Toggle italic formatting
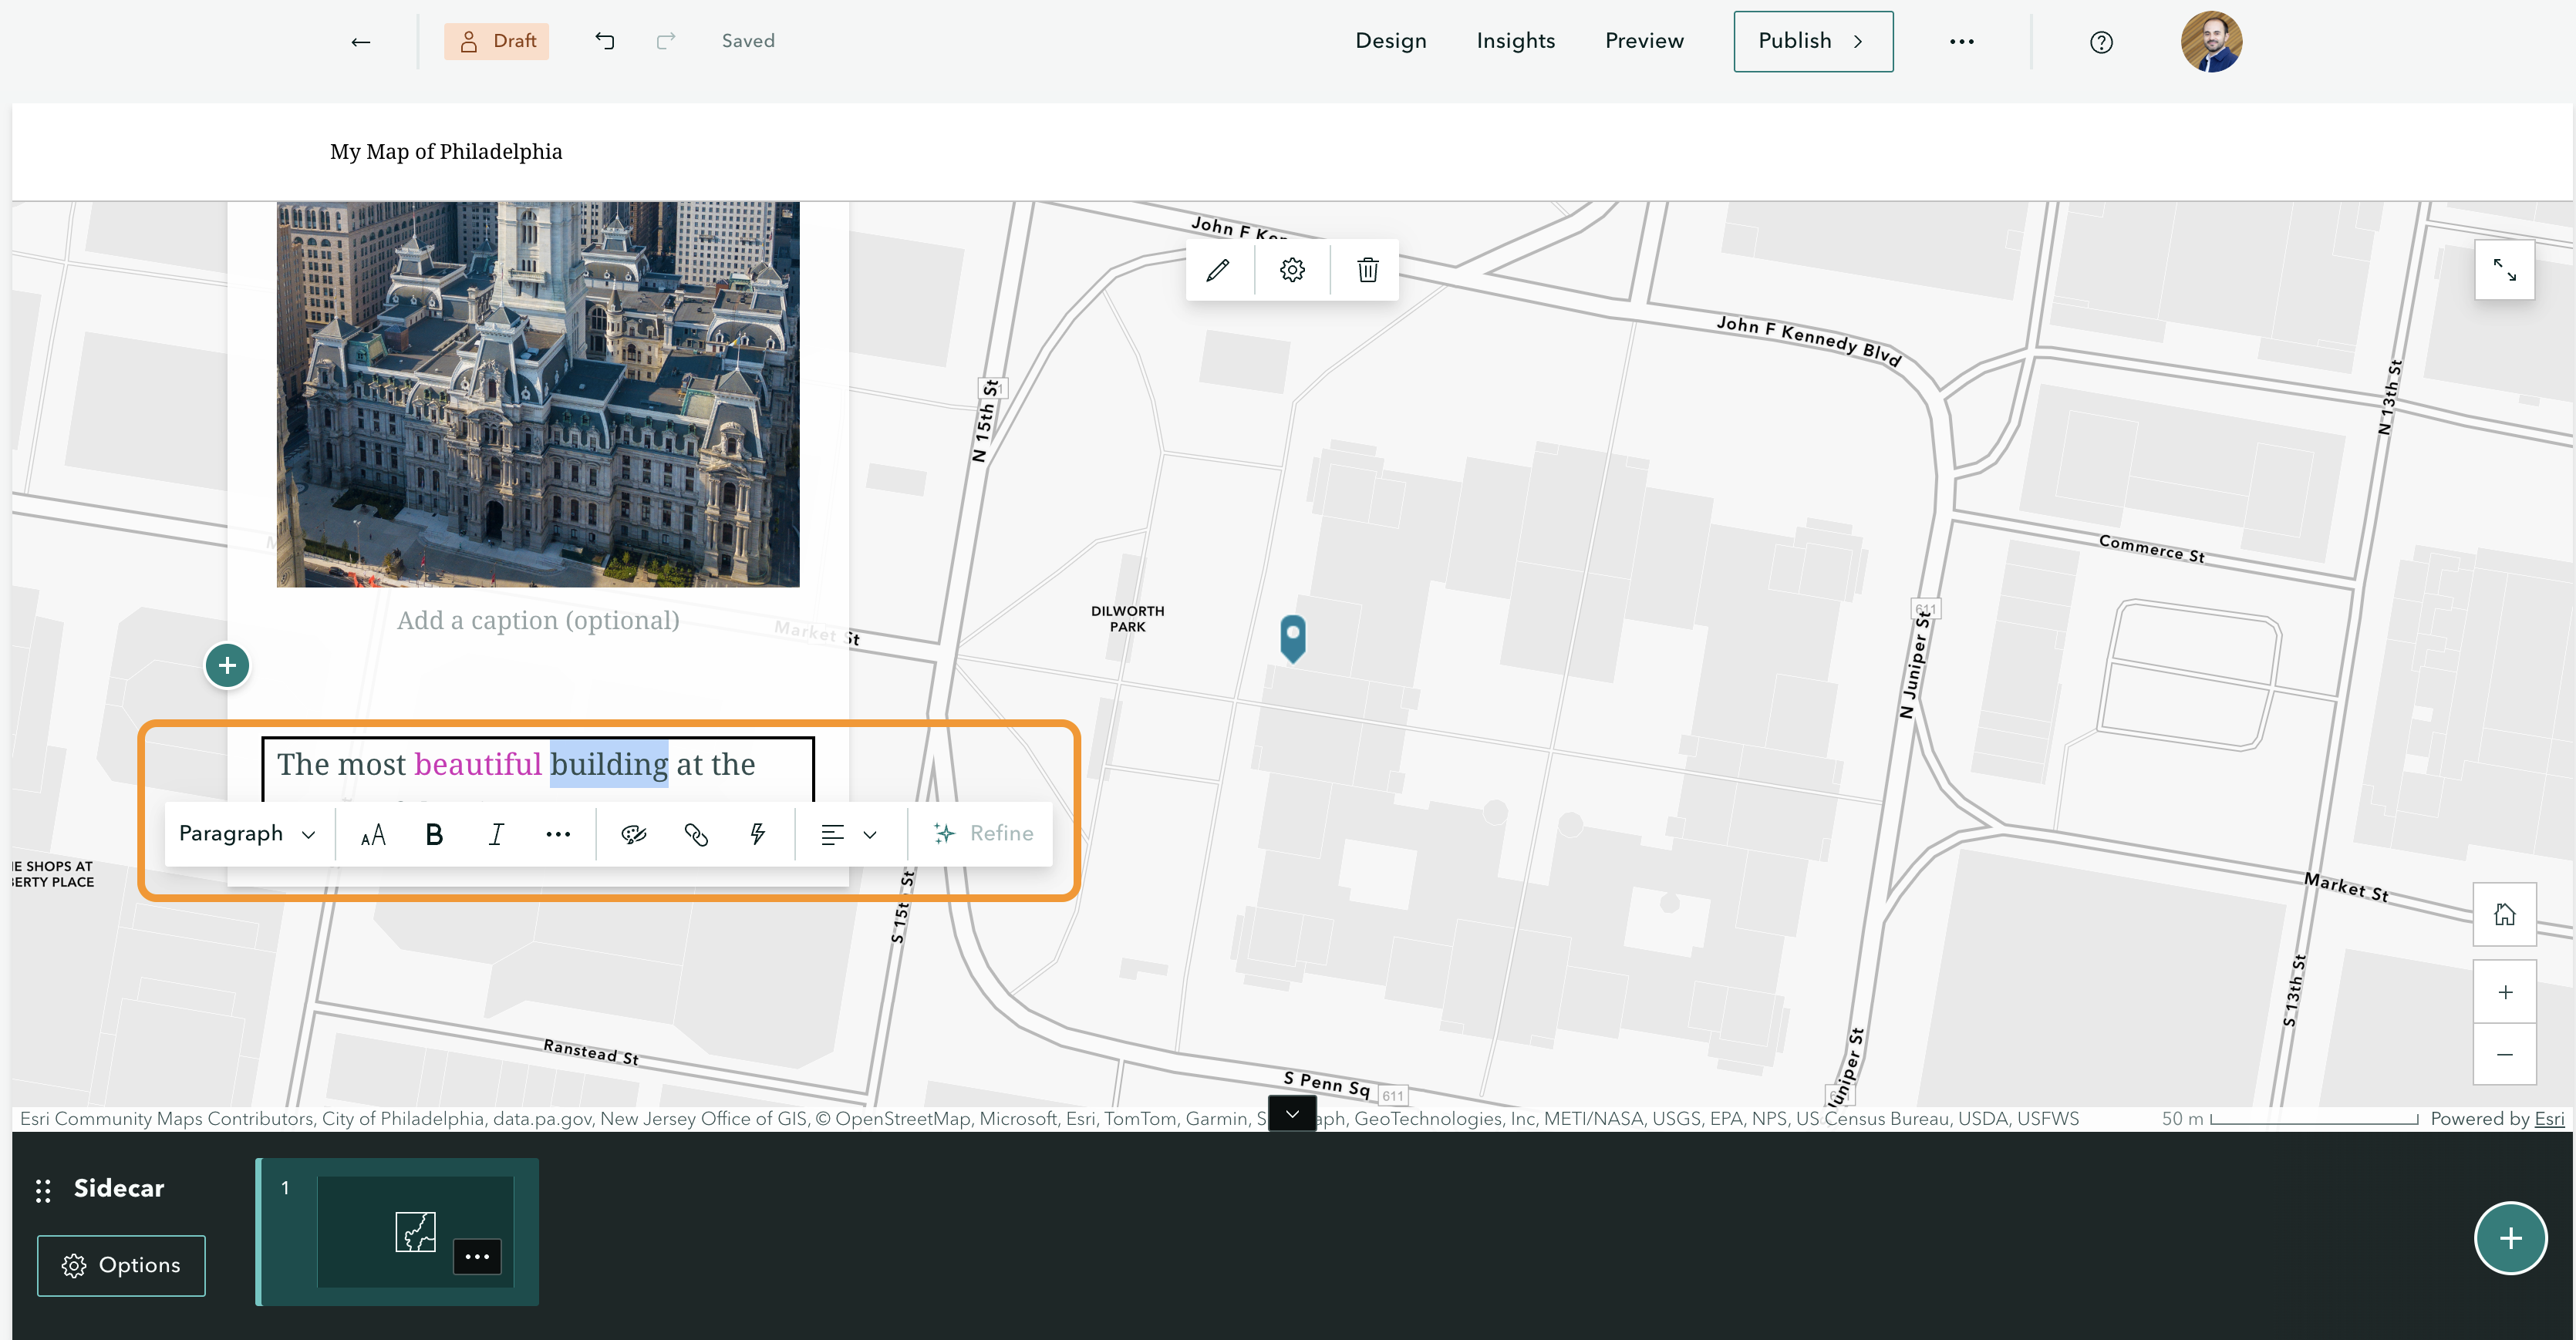 point(496,835)
